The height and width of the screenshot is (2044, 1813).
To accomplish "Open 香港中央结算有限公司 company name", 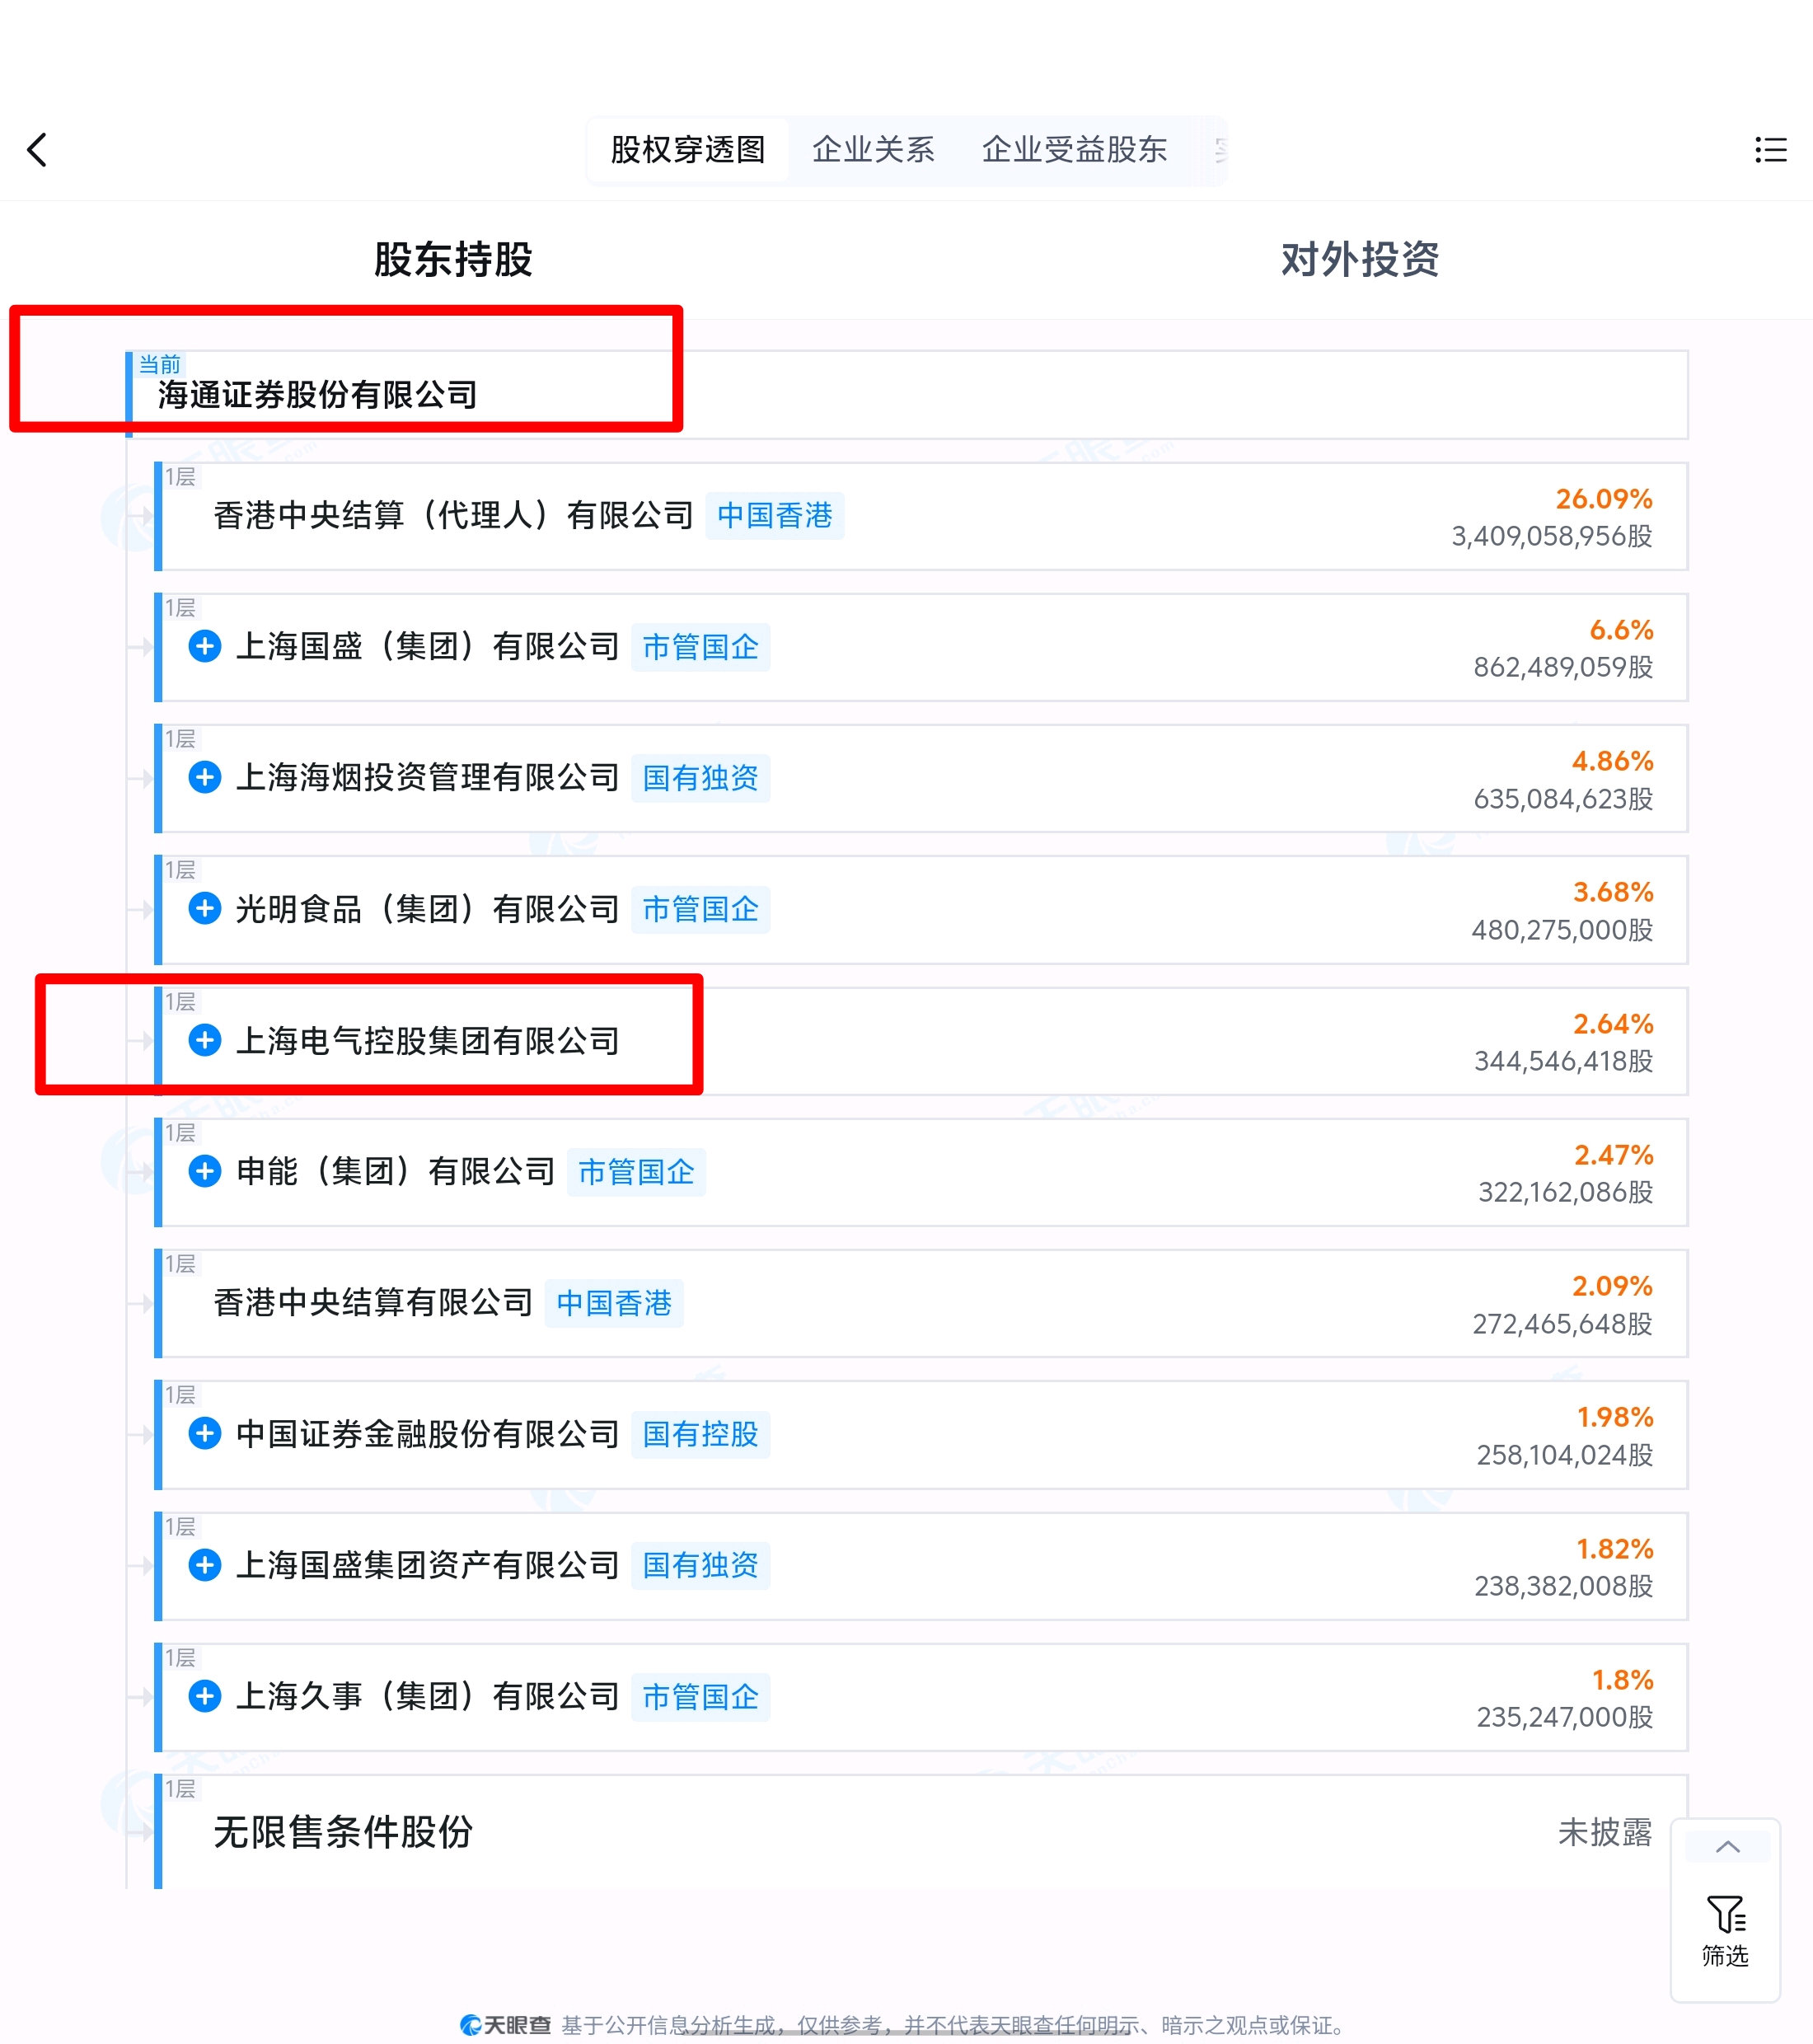I will tap(373, 1302).
